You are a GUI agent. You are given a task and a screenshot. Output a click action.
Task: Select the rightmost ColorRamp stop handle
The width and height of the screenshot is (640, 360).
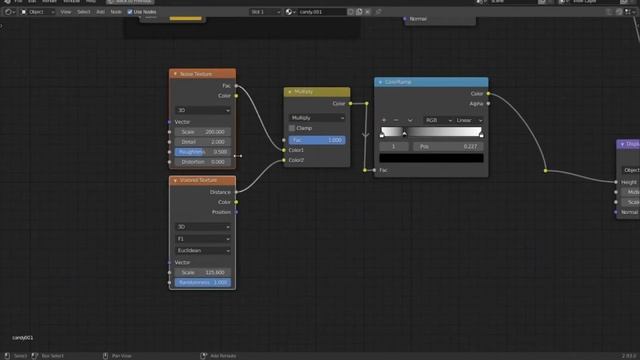point(482,134)
